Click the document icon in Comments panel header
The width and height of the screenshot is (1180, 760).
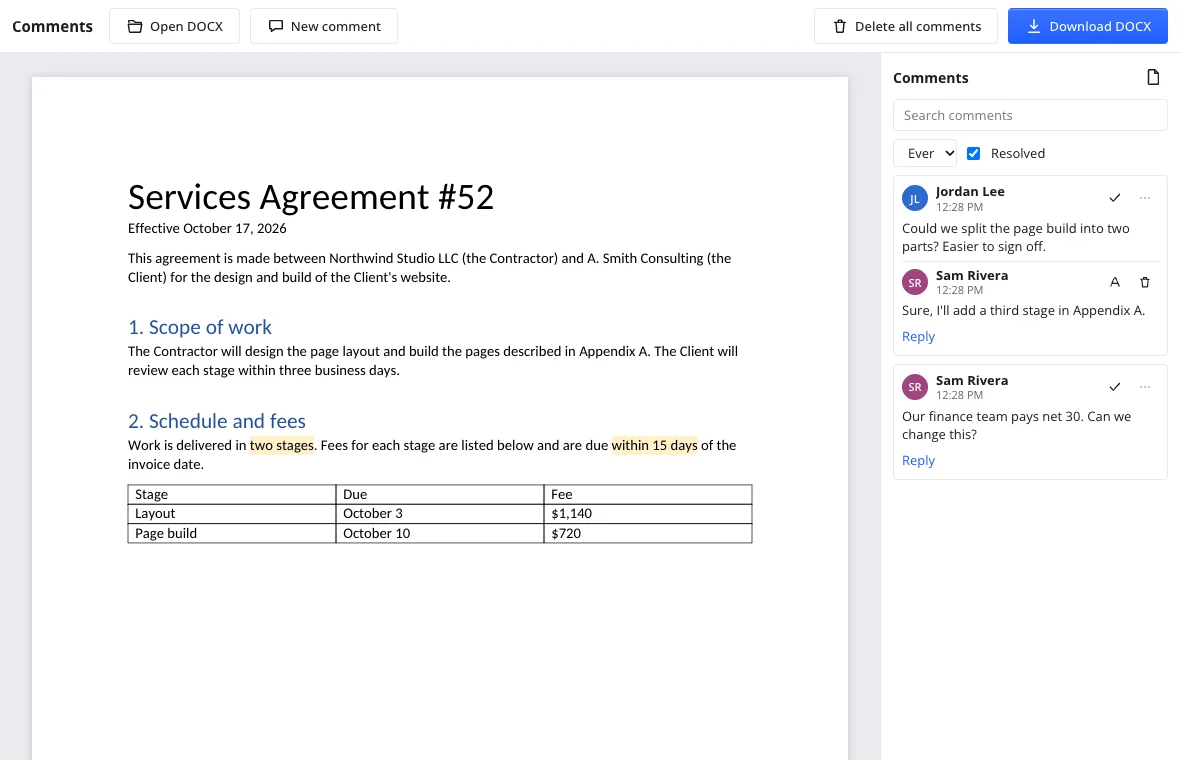1153,78
